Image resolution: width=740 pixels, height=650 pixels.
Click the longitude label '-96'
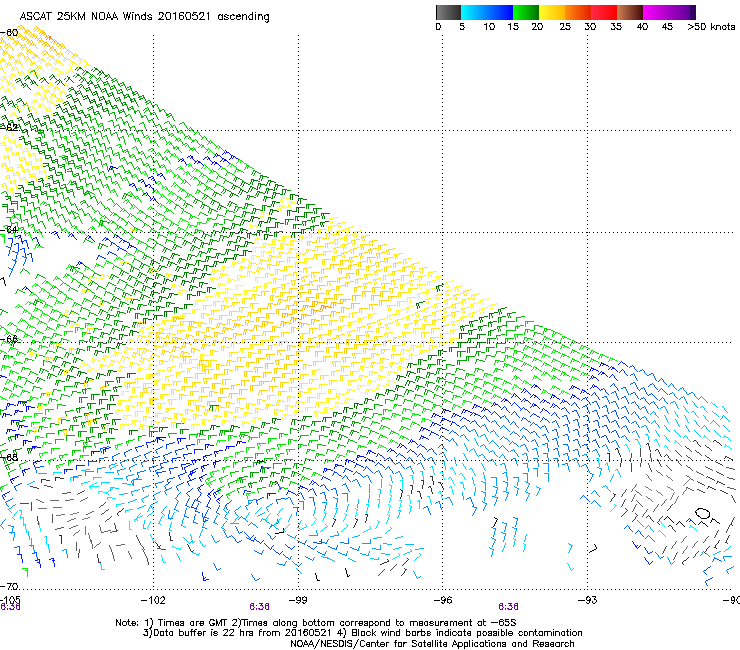point(443,600)
